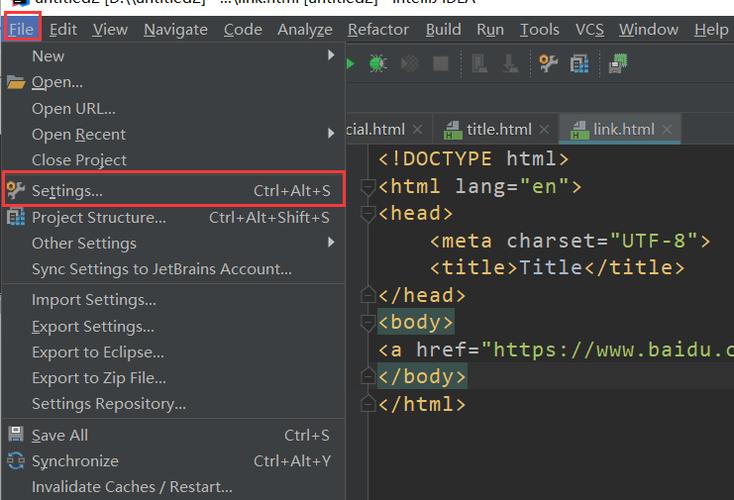734x500 pixels.
Task: Click the toolbar icon right of Project Structure
Action: [x=619, y=64]
